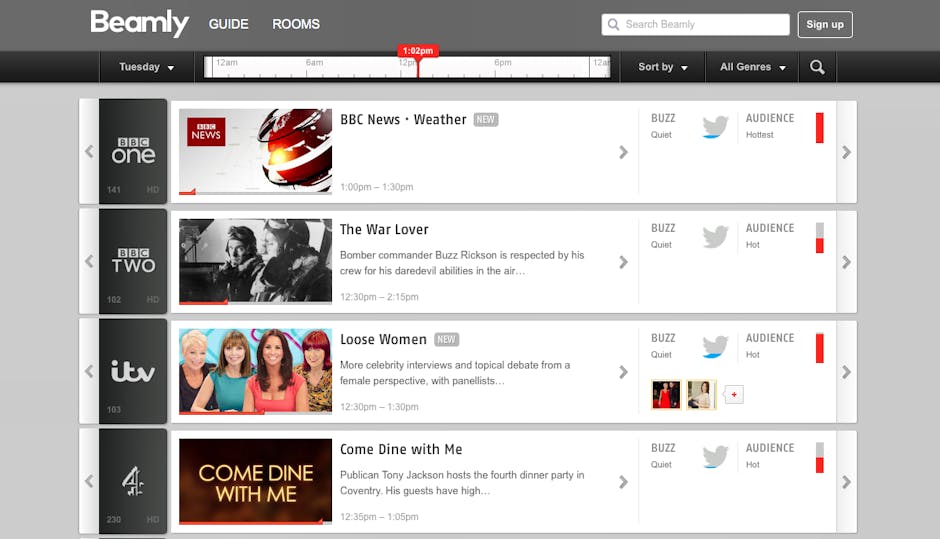Open the Sort by dropdown
The image size is (940, 539).
(x=663, y=67)
